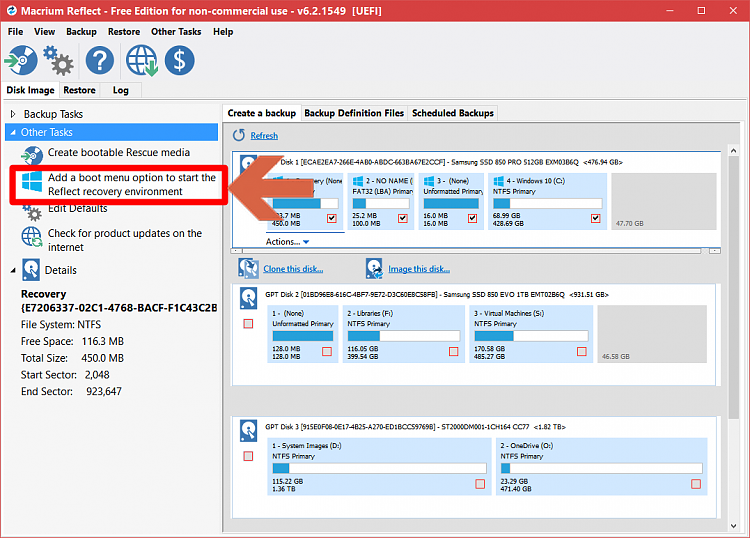This screenshot has width=750, height=538.
Task: Check the GPT Disk 2 whole-disk checkbox
Action: (248, 324)
